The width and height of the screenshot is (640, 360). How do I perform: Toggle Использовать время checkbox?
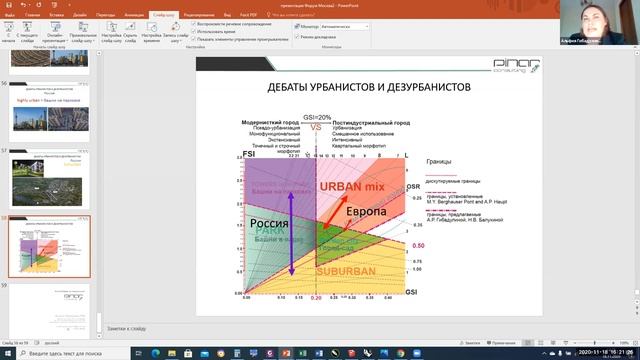pyautogui.click(x=194, y=31)
